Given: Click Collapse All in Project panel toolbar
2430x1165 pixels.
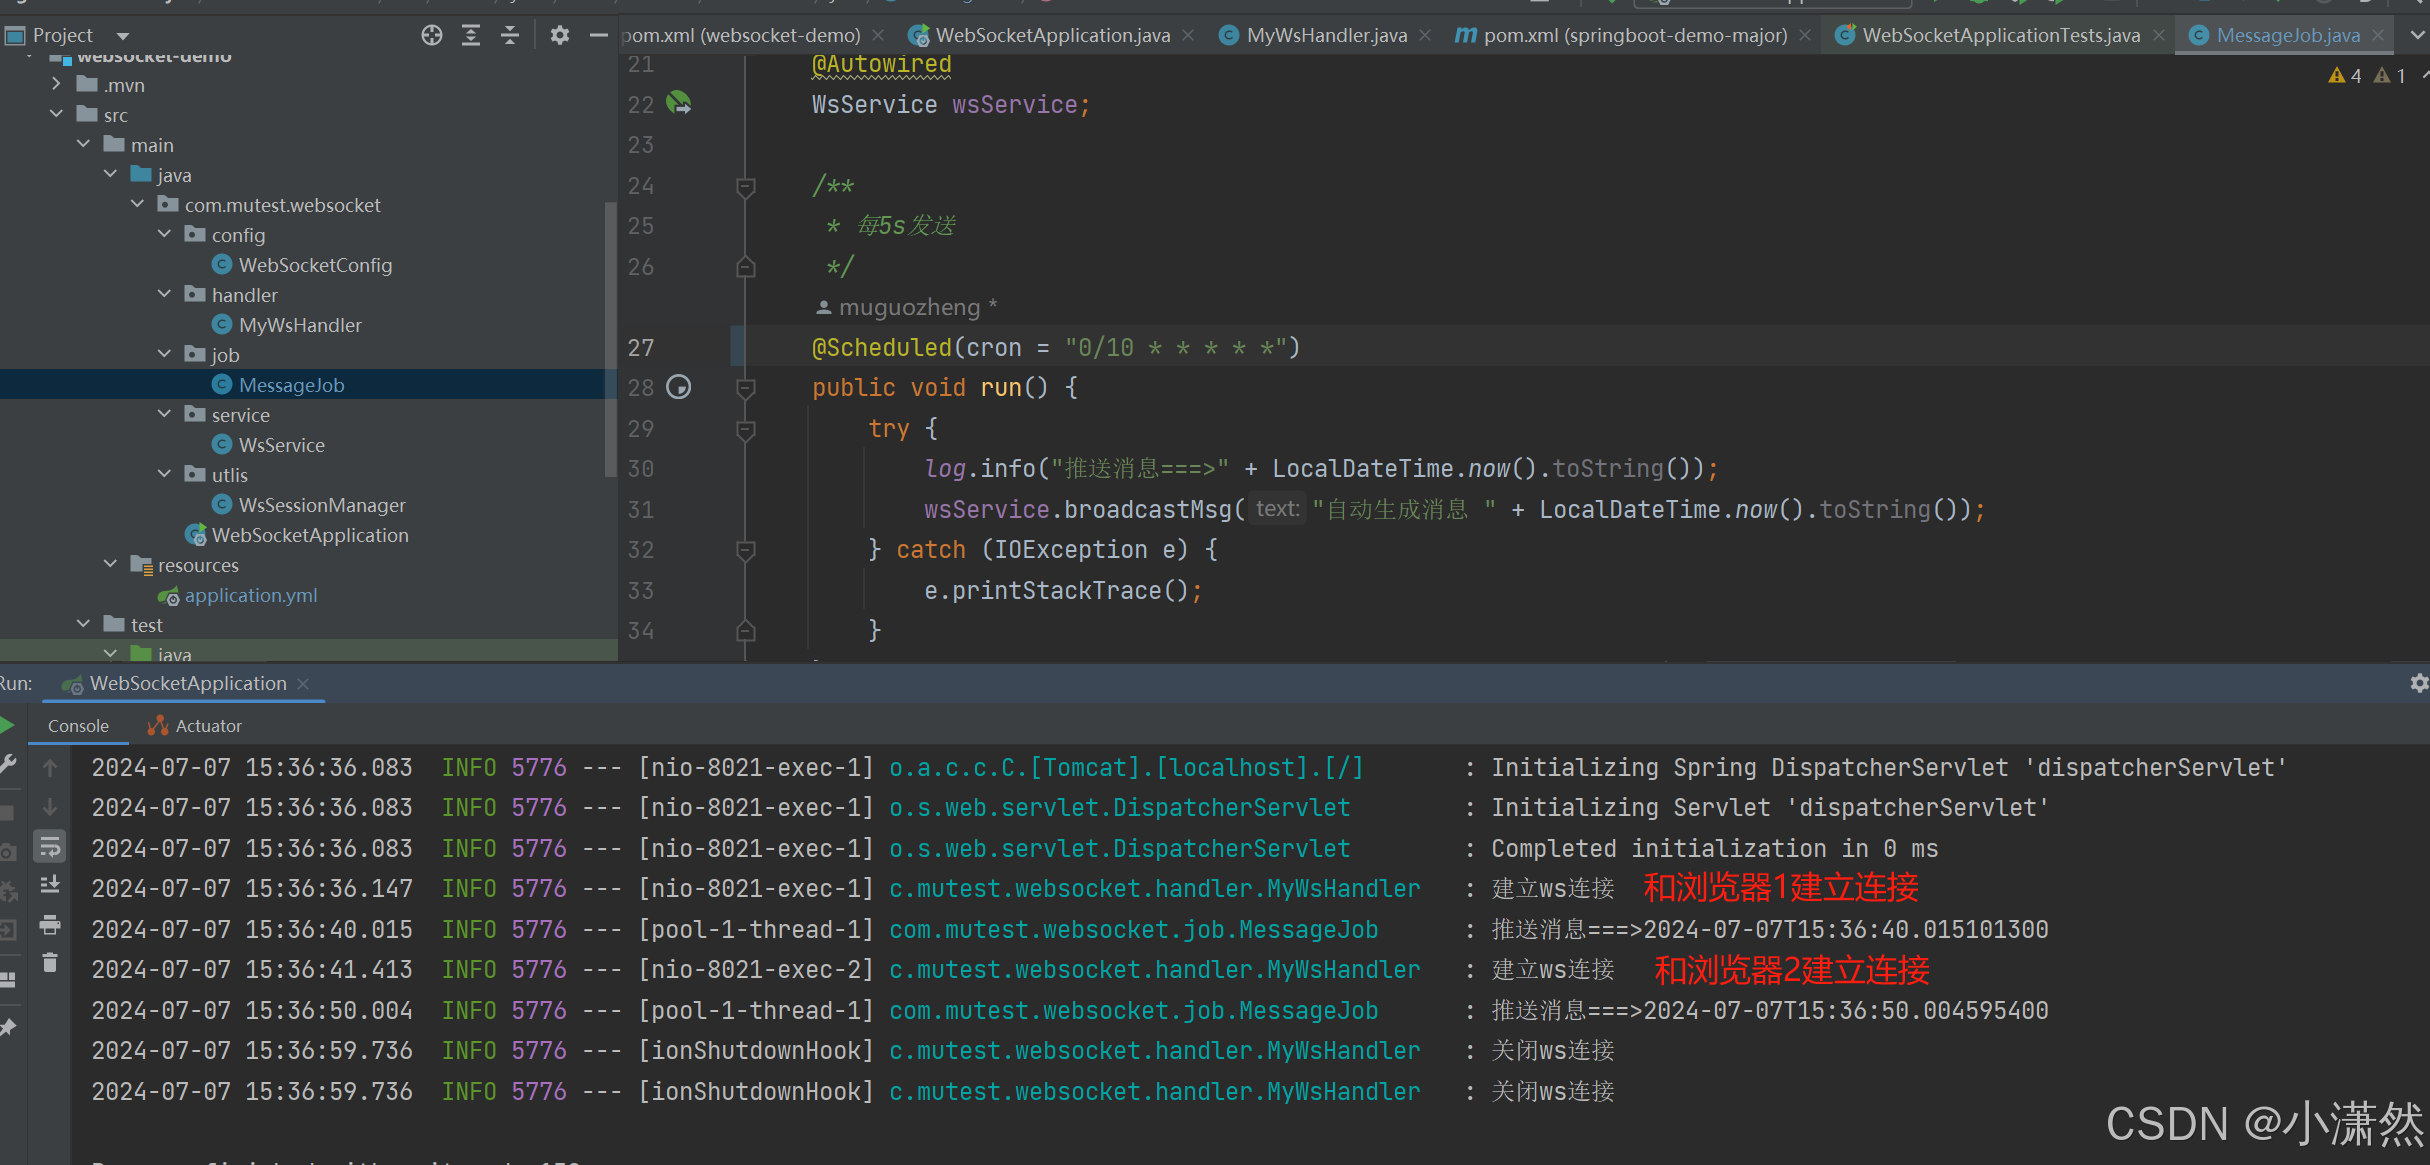Looking at the screenshot, I should coord(510,36).
